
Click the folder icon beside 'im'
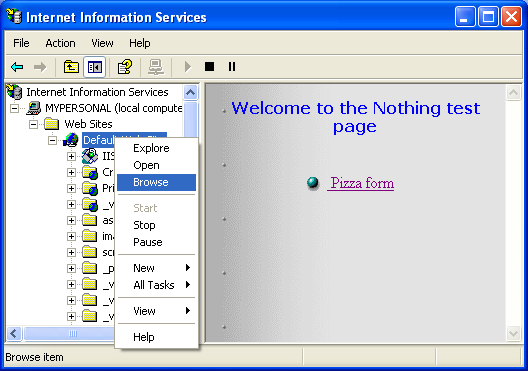coord(90,236)
